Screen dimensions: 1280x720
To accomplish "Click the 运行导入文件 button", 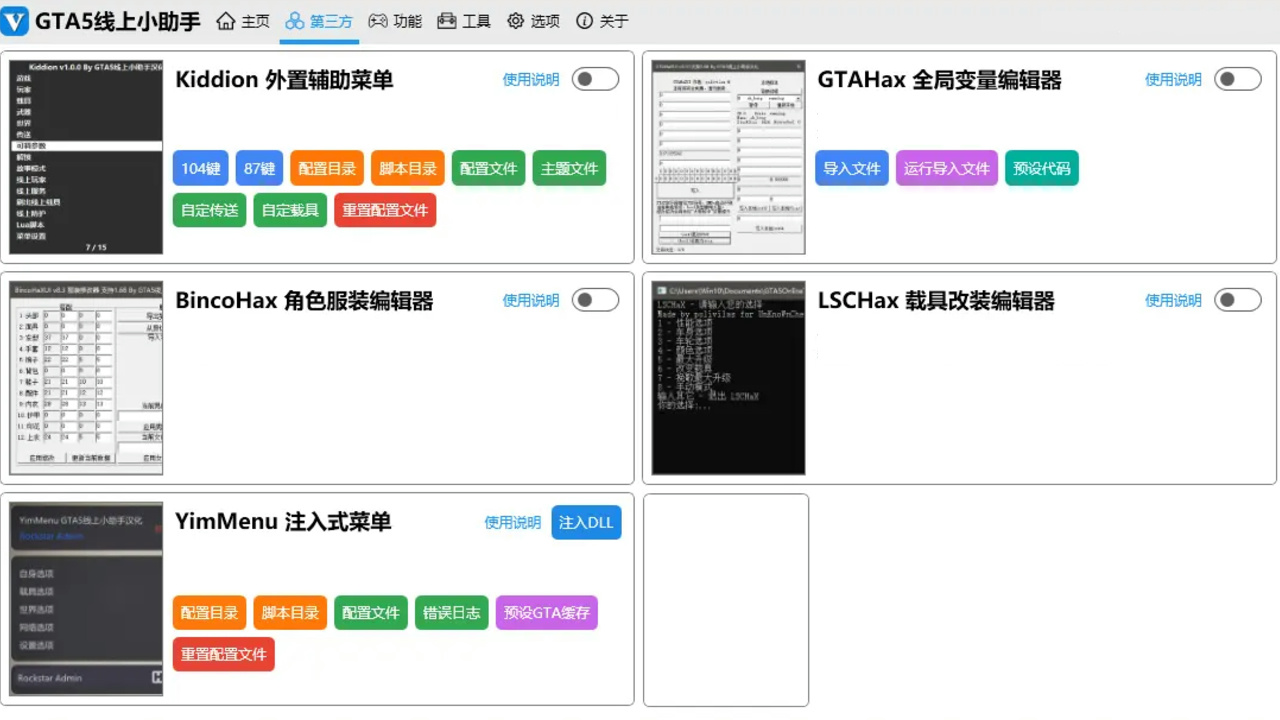I will pyautogui.click(x=947, y=168).
